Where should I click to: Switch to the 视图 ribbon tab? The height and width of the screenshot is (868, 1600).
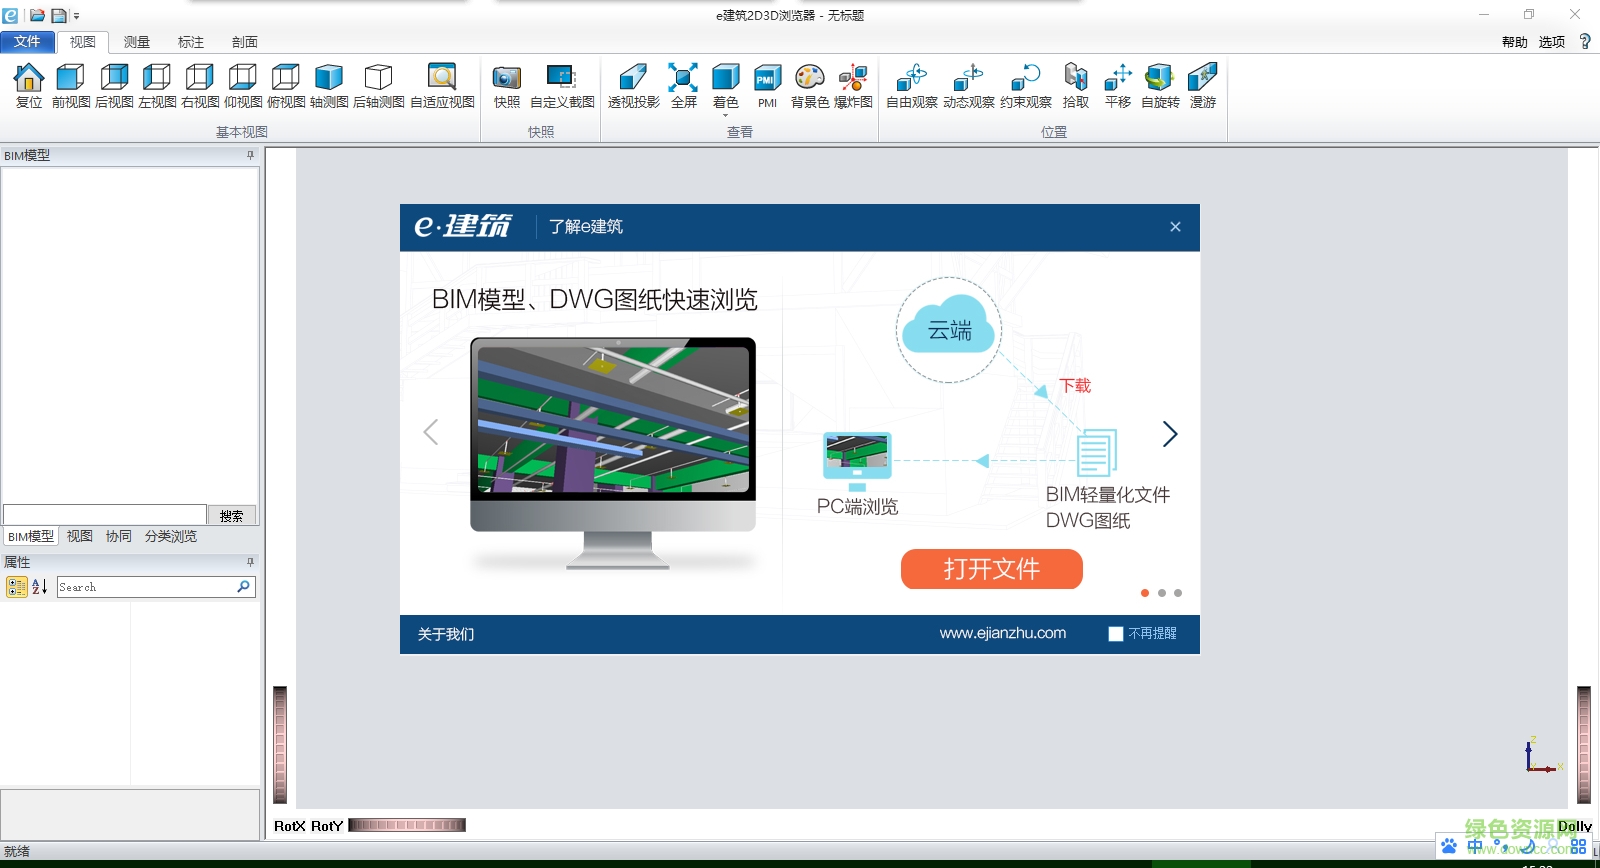click(x=83, y=42)
